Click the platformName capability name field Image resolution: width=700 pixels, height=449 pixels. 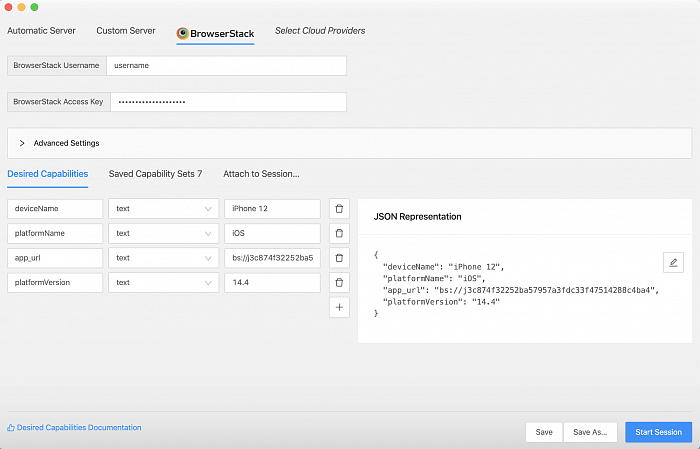(x=55, y=233)
